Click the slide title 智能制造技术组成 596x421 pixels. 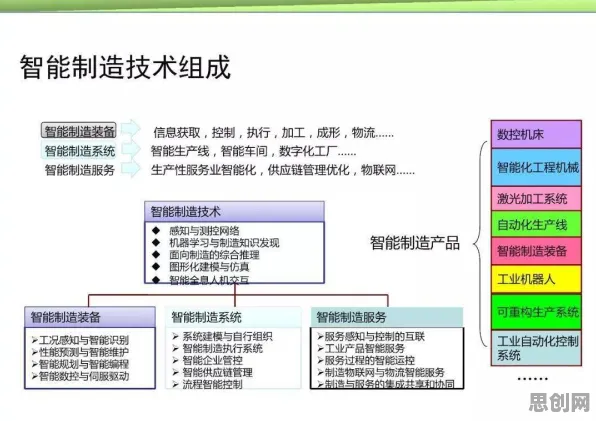point(125,67)
